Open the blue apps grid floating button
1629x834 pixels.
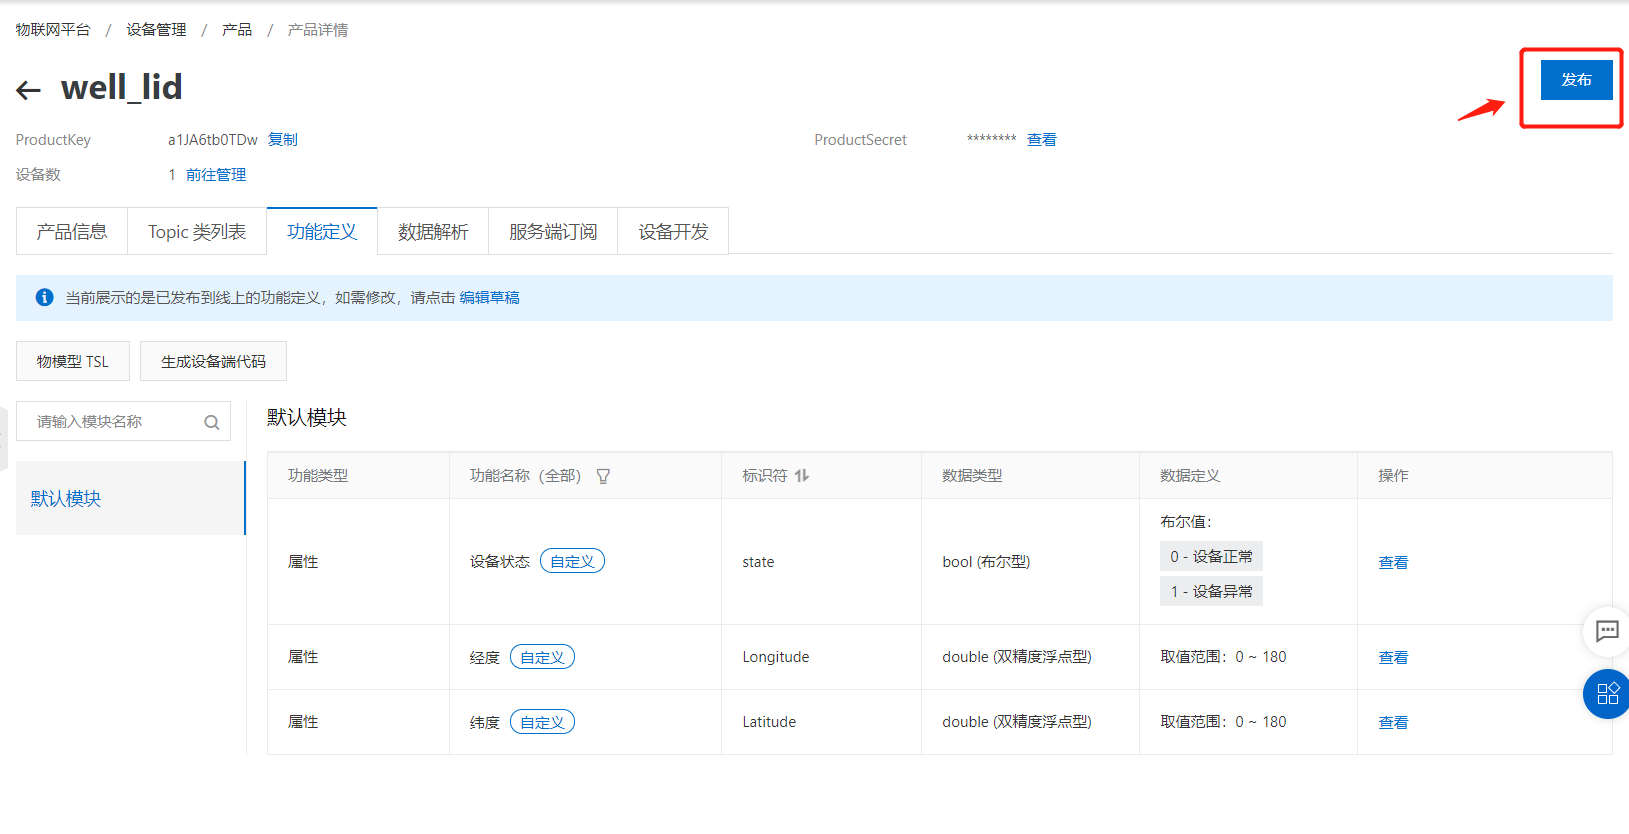click(x=1607, y=694)
